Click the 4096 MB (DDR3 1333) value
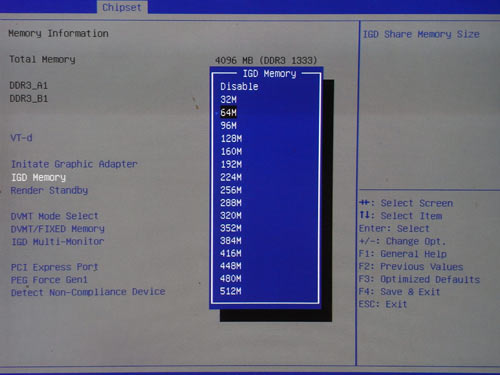500x375 pixels. 266,60
